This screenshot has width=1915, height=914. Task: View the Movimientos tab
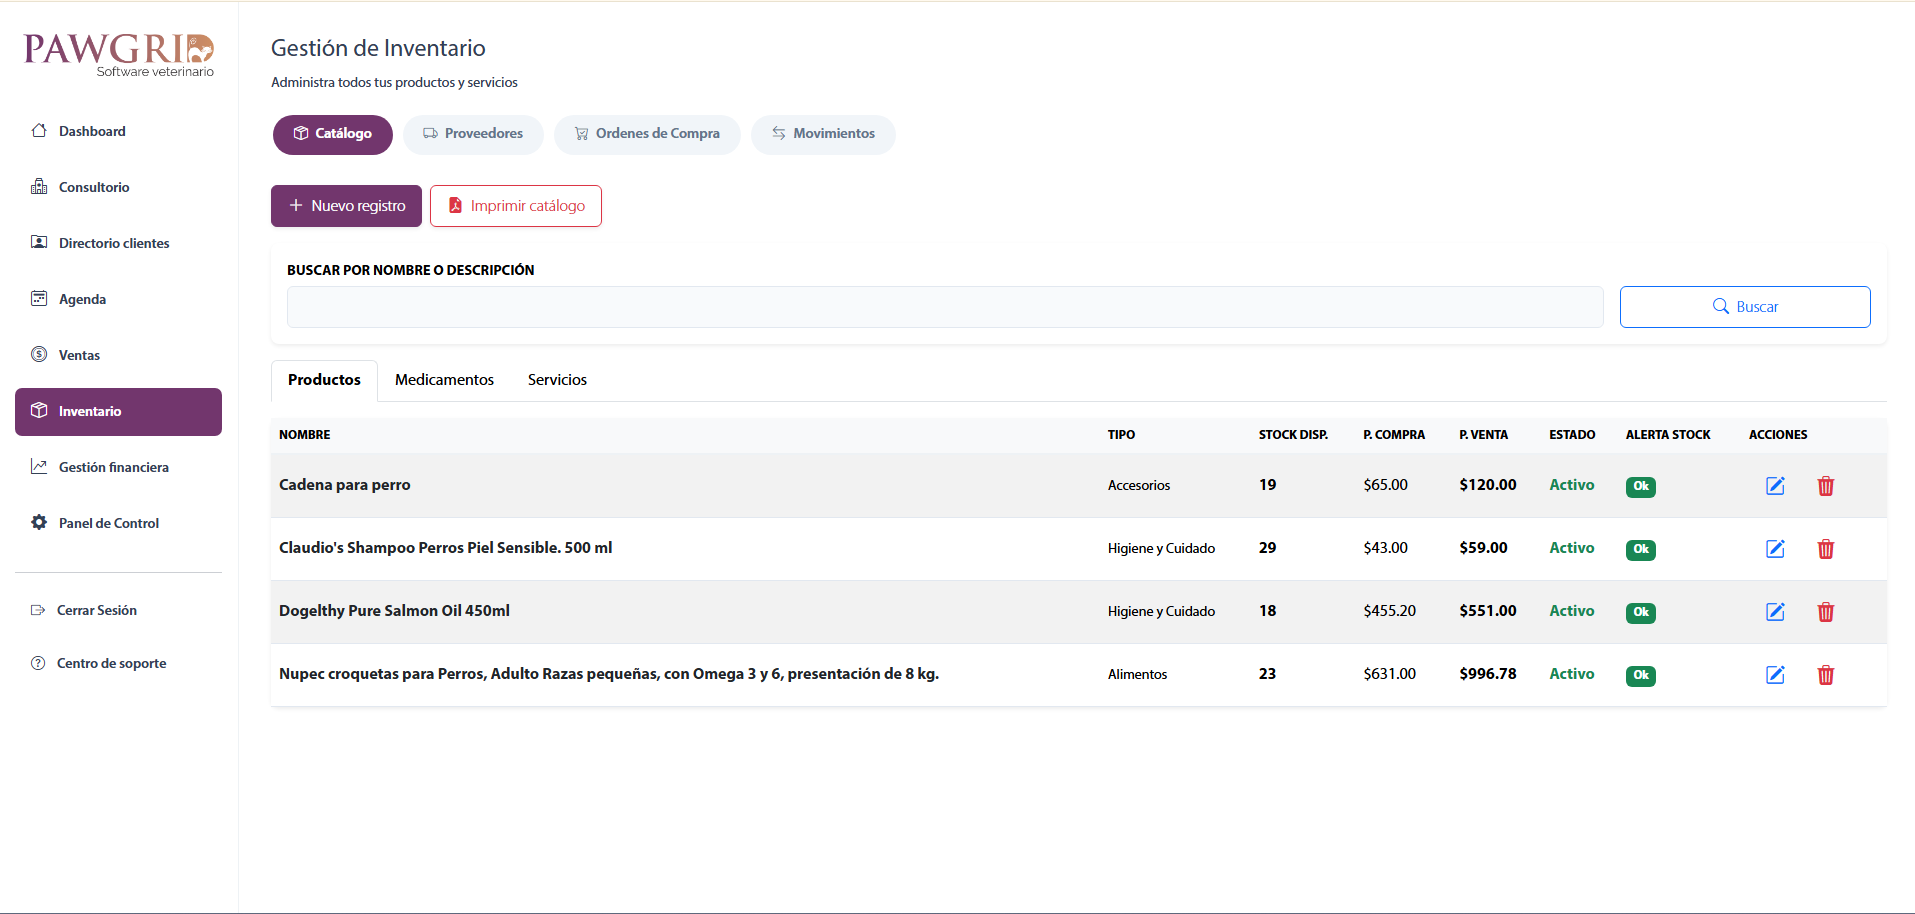[x=823, y=134]
